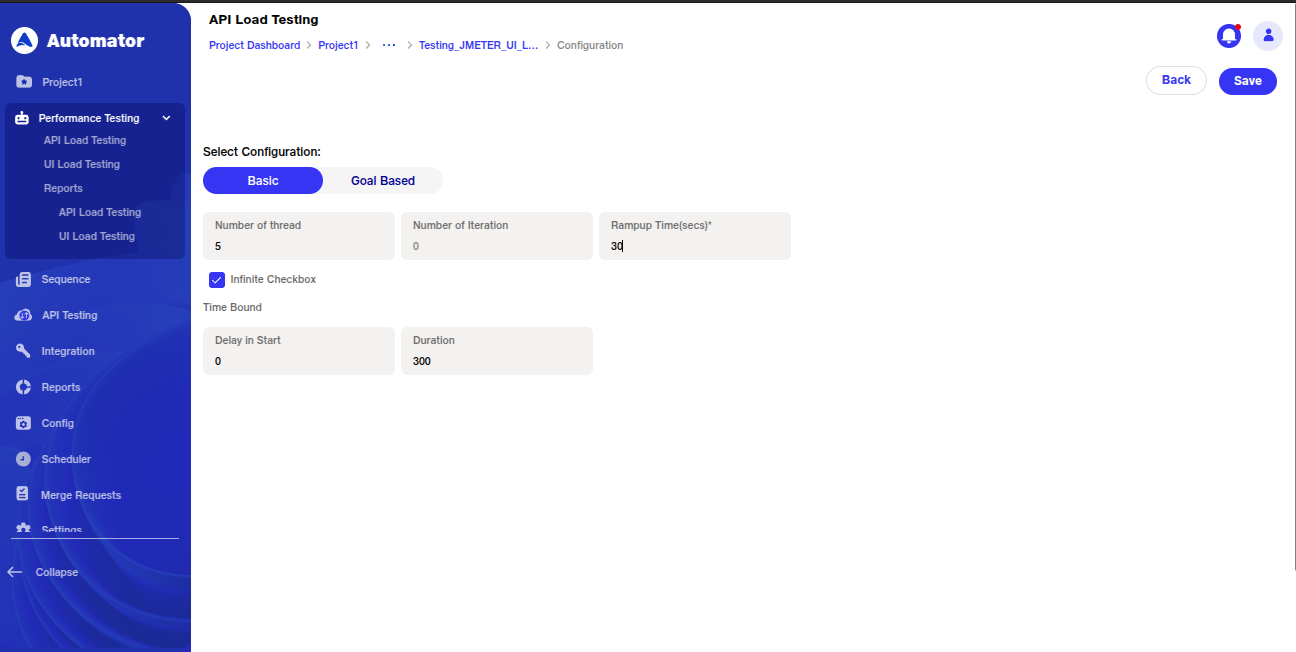Viewport: 1296px width, 652px height.
Task: Open API Load Testing report entry
Action: [100, 212]
